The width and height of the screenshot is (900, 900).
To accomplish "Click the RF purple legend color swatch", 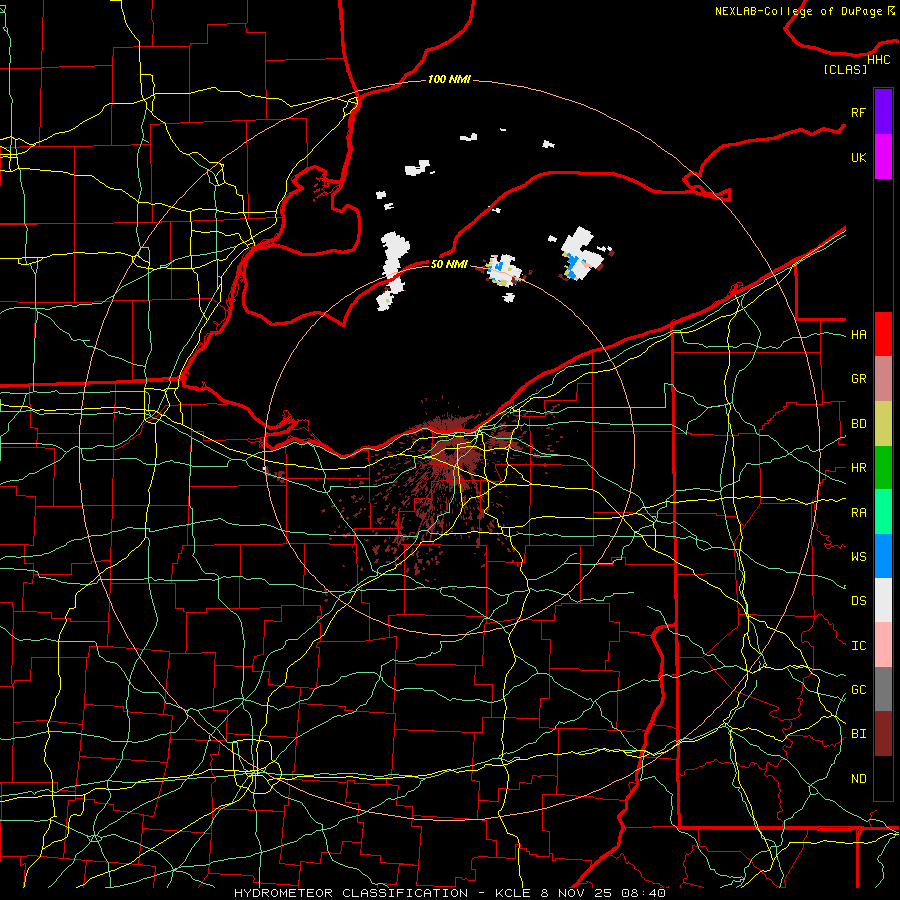I will coord(883,112).
